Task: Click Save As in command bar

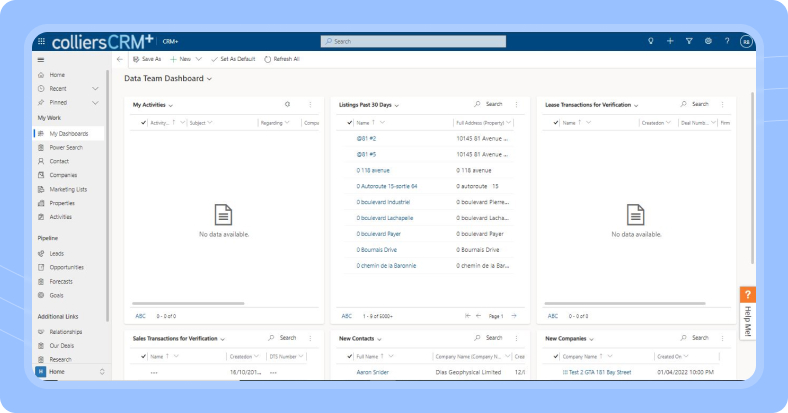Action: (x=147, y=59)
